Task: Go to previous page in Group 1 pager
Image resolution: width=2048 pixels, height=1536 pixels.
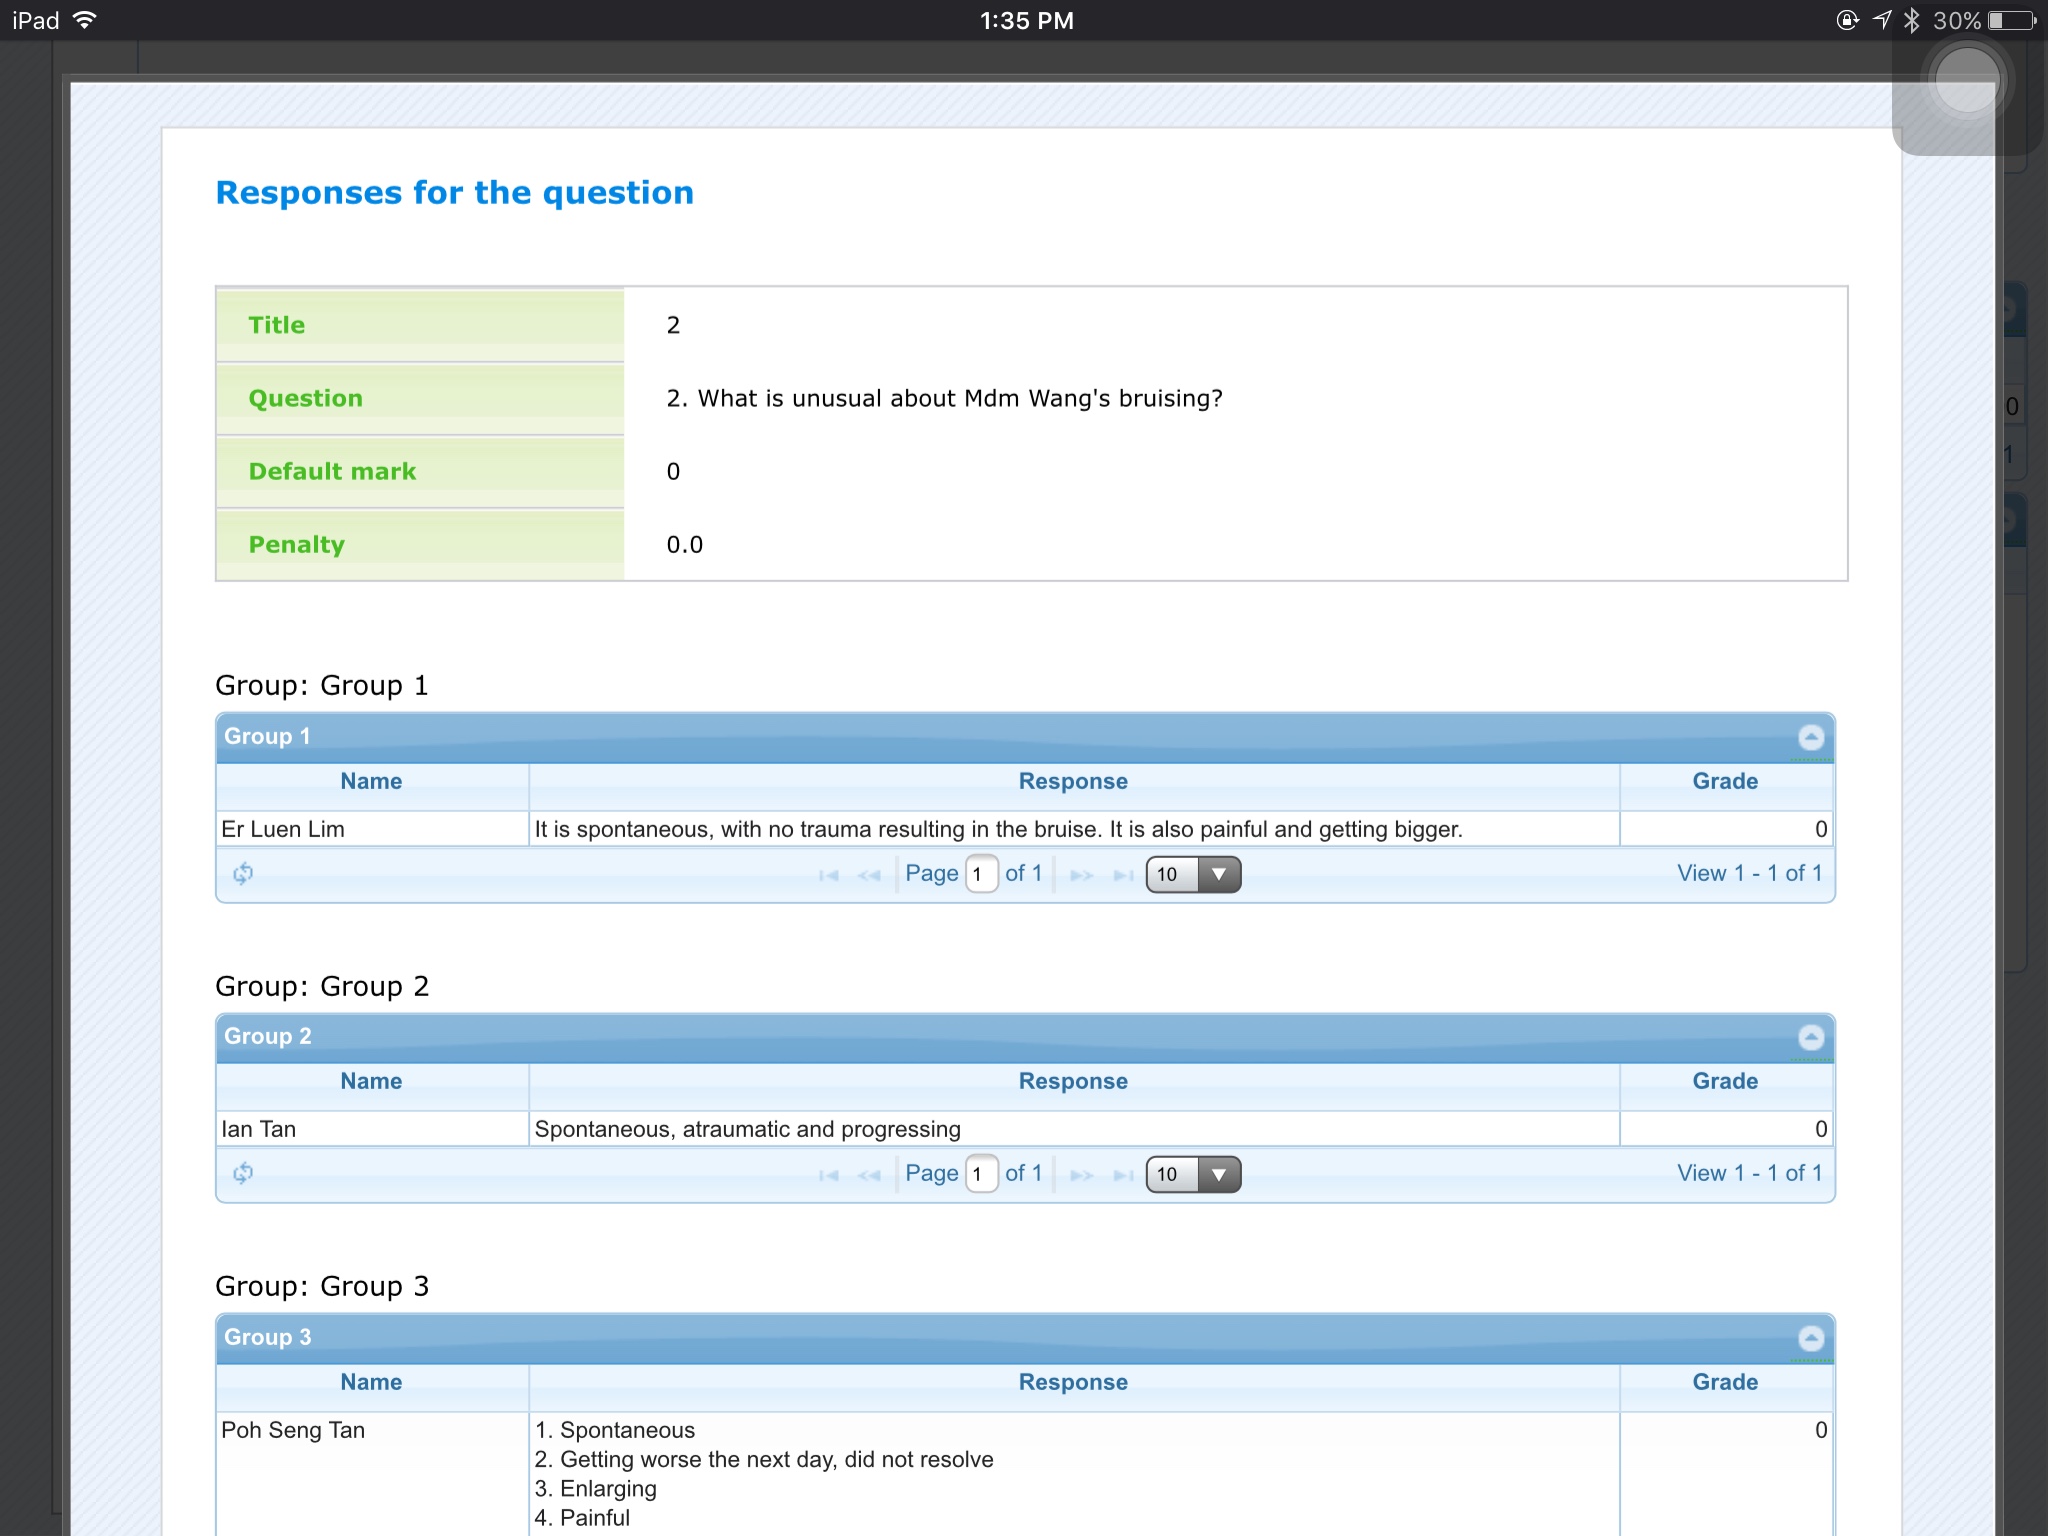Action: [869, 875]
